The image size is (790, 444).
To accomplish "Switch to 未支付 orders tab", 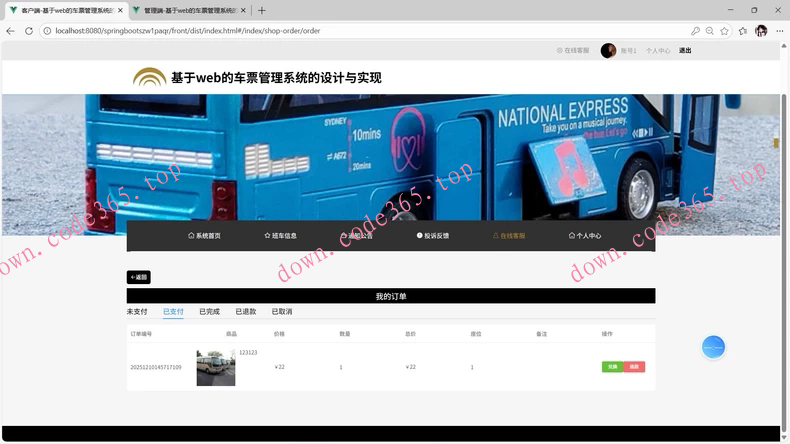I will pyautogui.click(x=137, y=311).
